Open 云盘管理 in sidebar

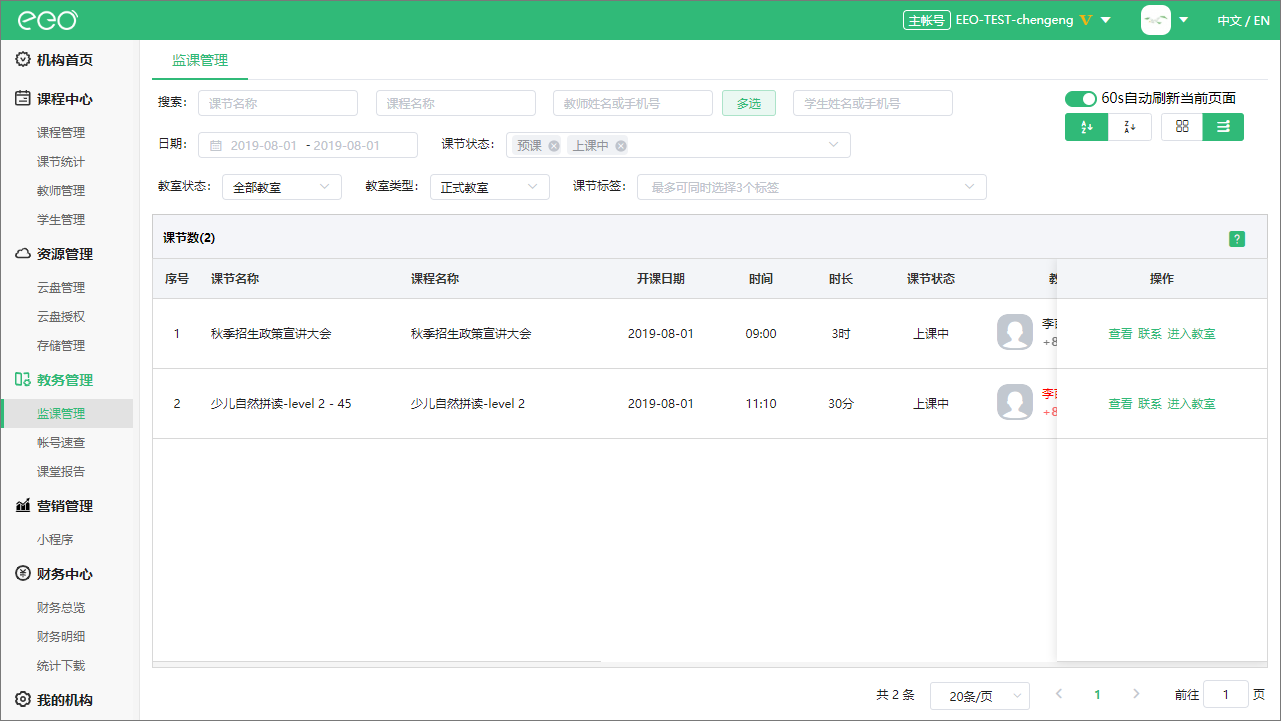coord(61,288)
